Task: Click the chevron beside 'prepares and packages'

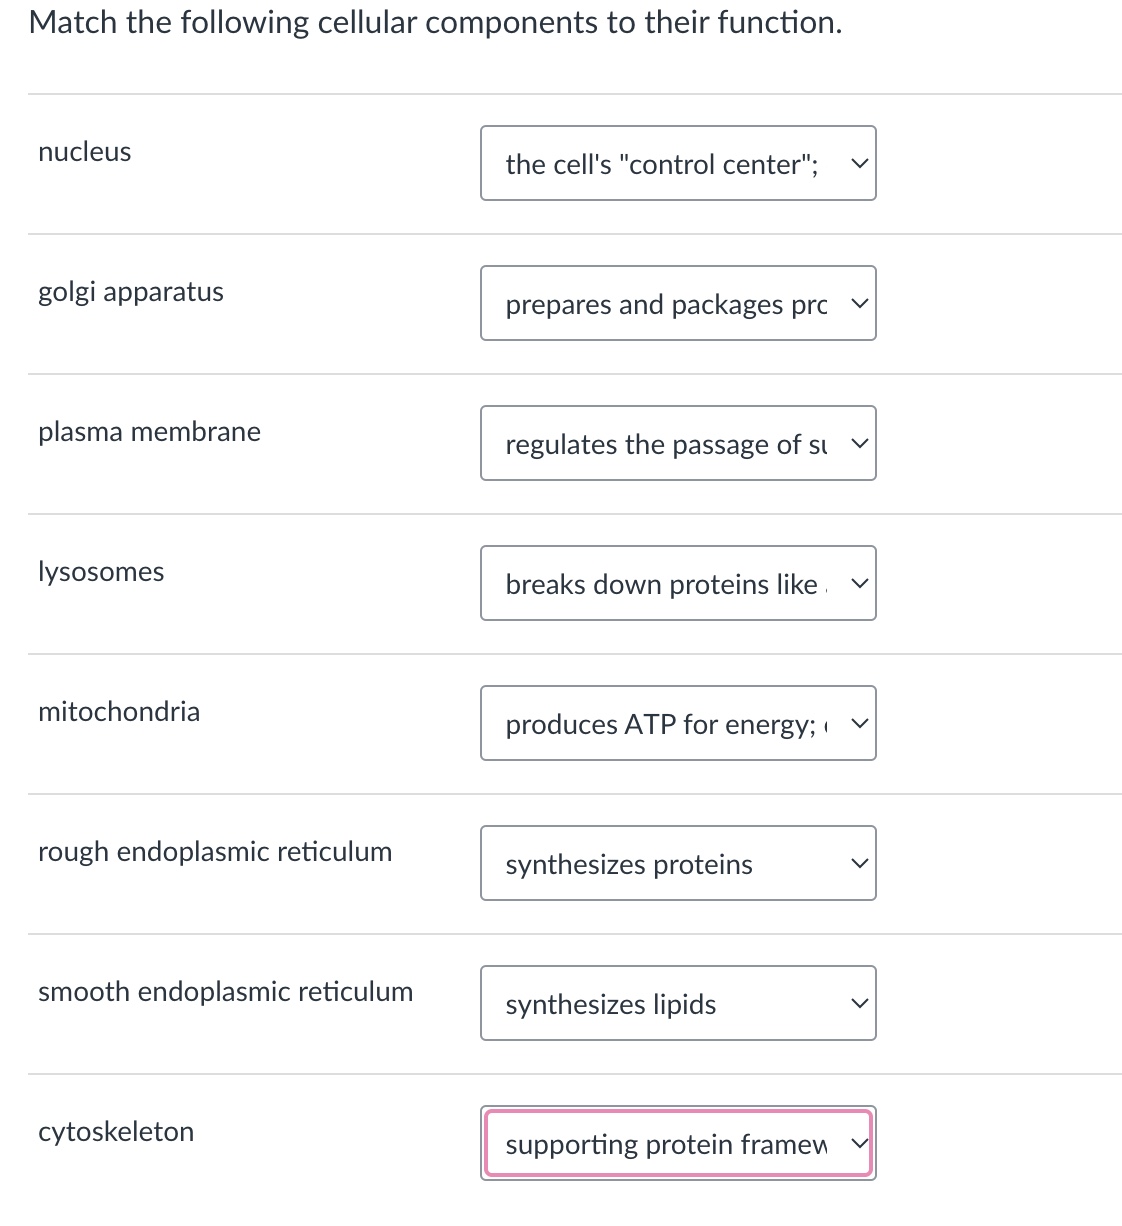Action: [x=858, y=303]
